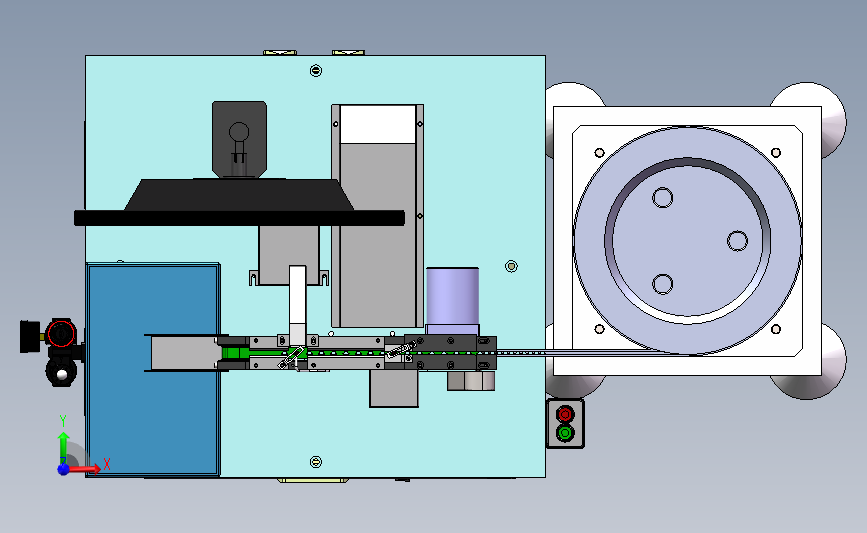Select the upper-left hole in the bowl disc
Image resolution: width=867 pixels, height=533 pixels.
(x=662, y=197)
